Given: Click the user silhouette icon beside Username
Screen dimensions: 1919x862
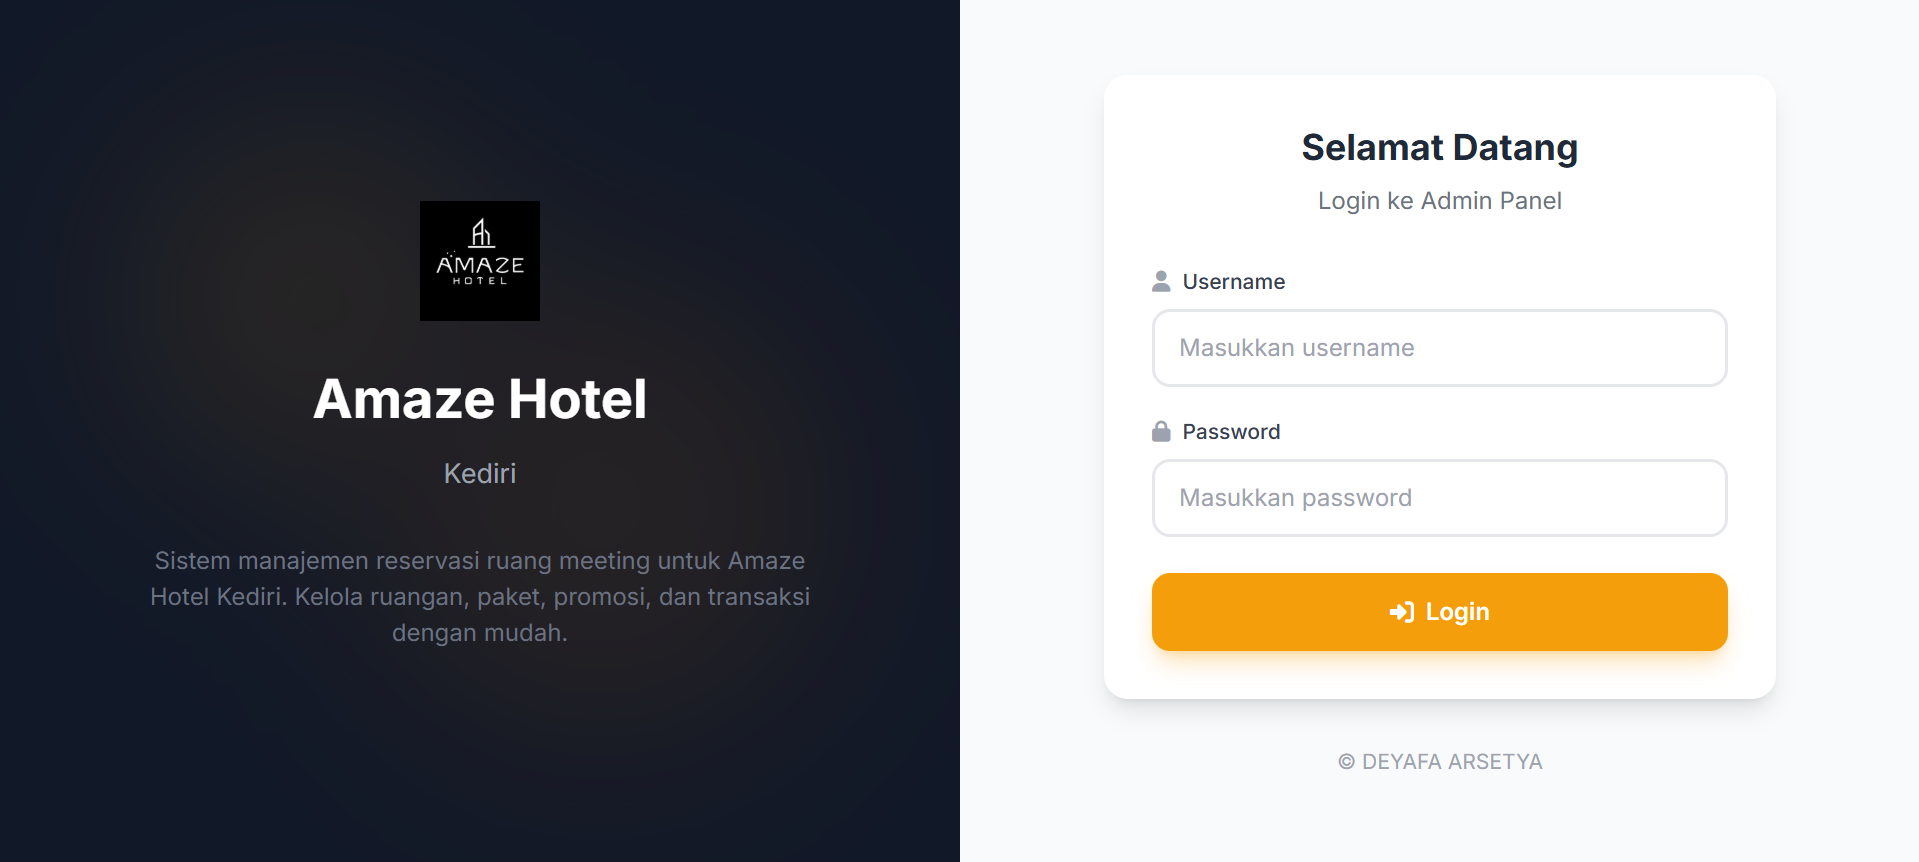Looking at the screenshot, I should (1161, 282).
